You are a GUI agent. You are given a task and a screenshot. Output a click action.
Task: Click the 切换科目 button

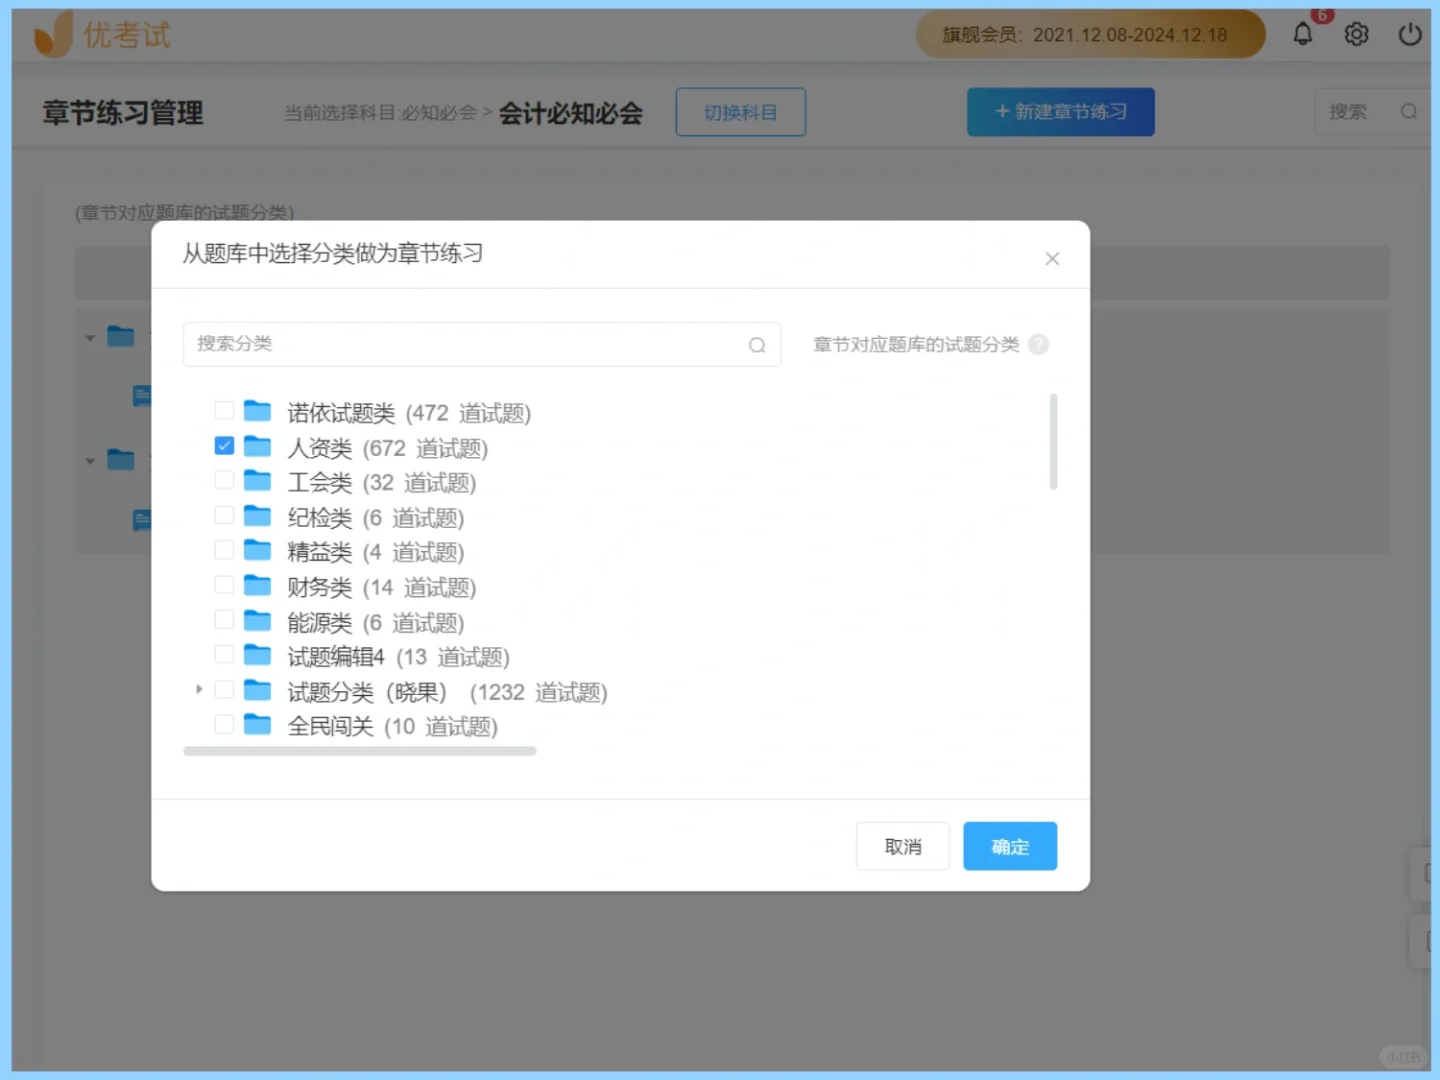740,111
